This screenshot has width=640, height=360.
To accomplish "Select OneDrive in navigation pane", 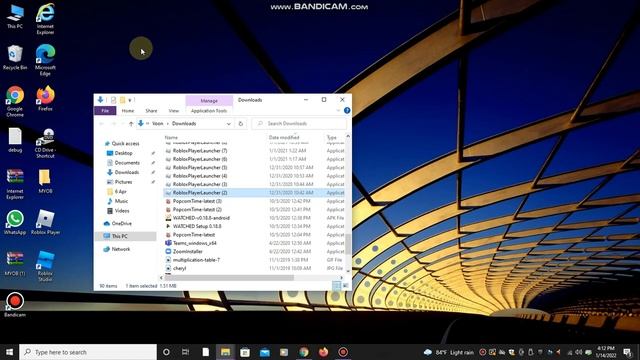I will [x=122, y=223].
